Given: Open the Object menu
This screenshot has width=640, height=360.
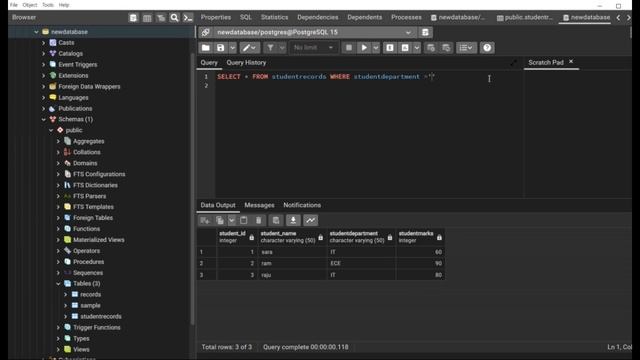Looking at the screenshot, I should pos(29,5).
